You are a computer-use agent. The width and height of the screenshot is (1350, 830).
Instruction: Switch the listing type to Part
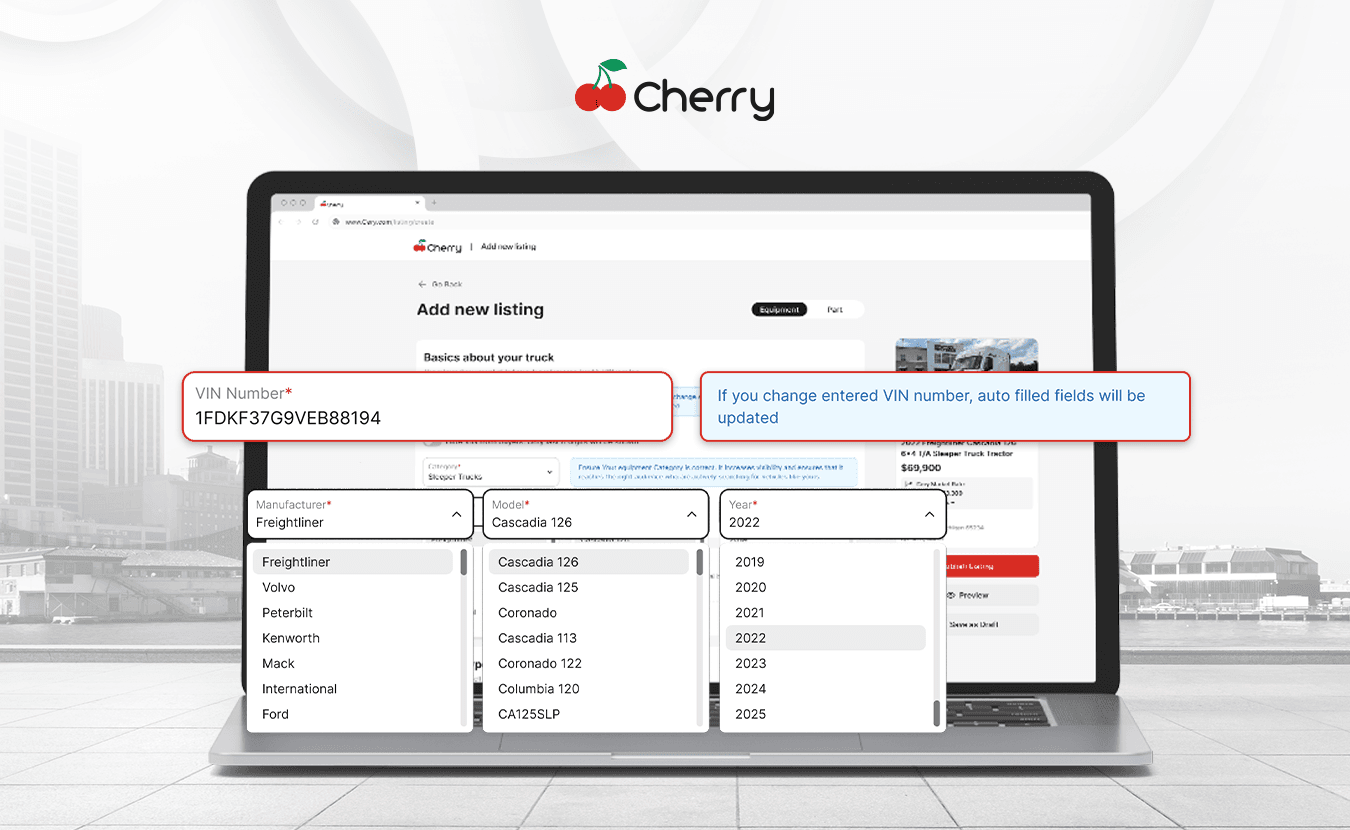[x=836, y=309]
